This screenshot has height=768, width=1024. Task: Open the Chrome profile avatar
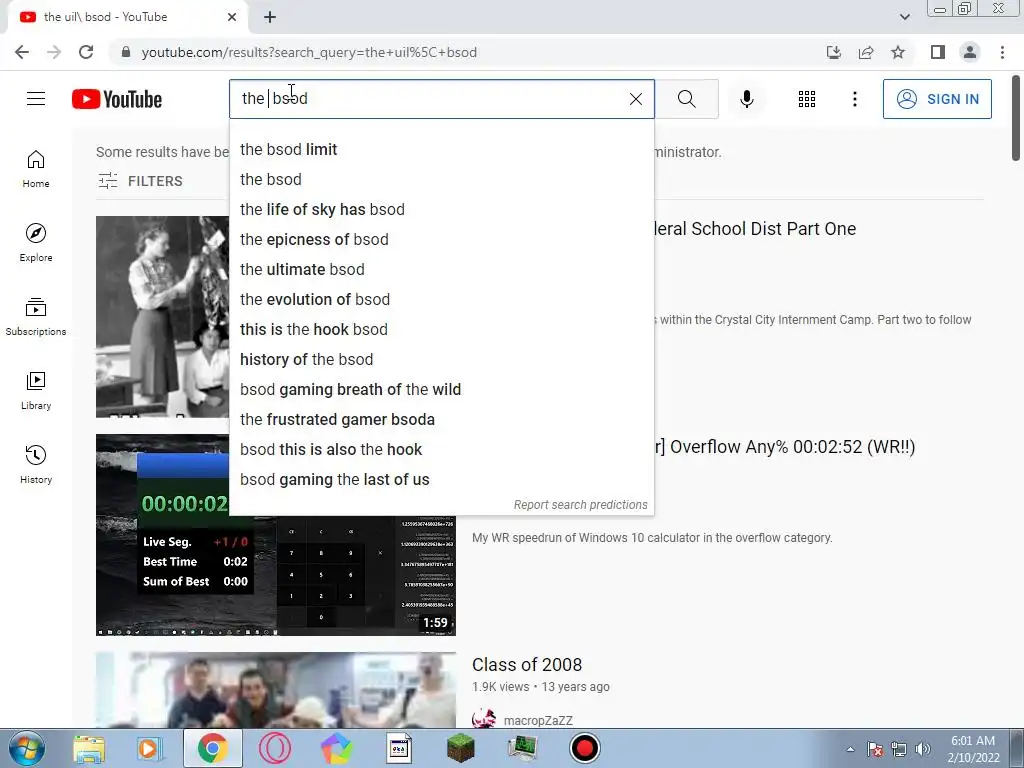point(970,52)
